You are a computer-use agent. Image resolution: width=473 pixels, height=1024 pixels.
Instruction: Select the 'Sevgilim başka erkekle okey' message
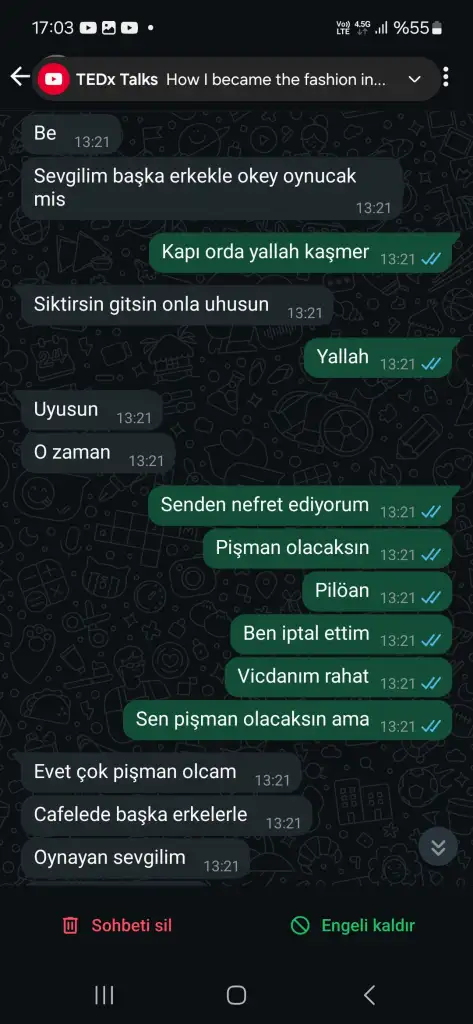212,188
